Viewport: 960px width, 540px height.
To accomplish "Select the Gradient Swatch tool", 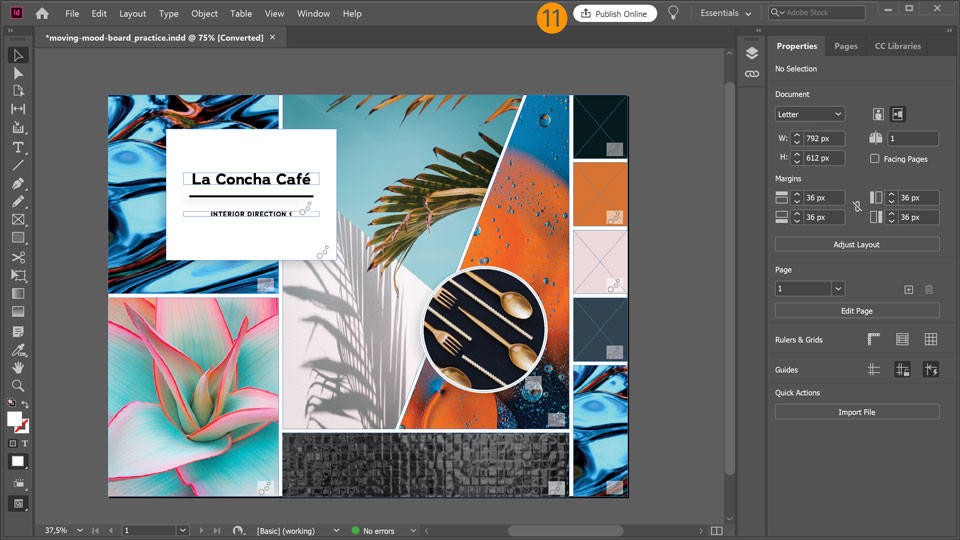I will [x=18, y=293].
